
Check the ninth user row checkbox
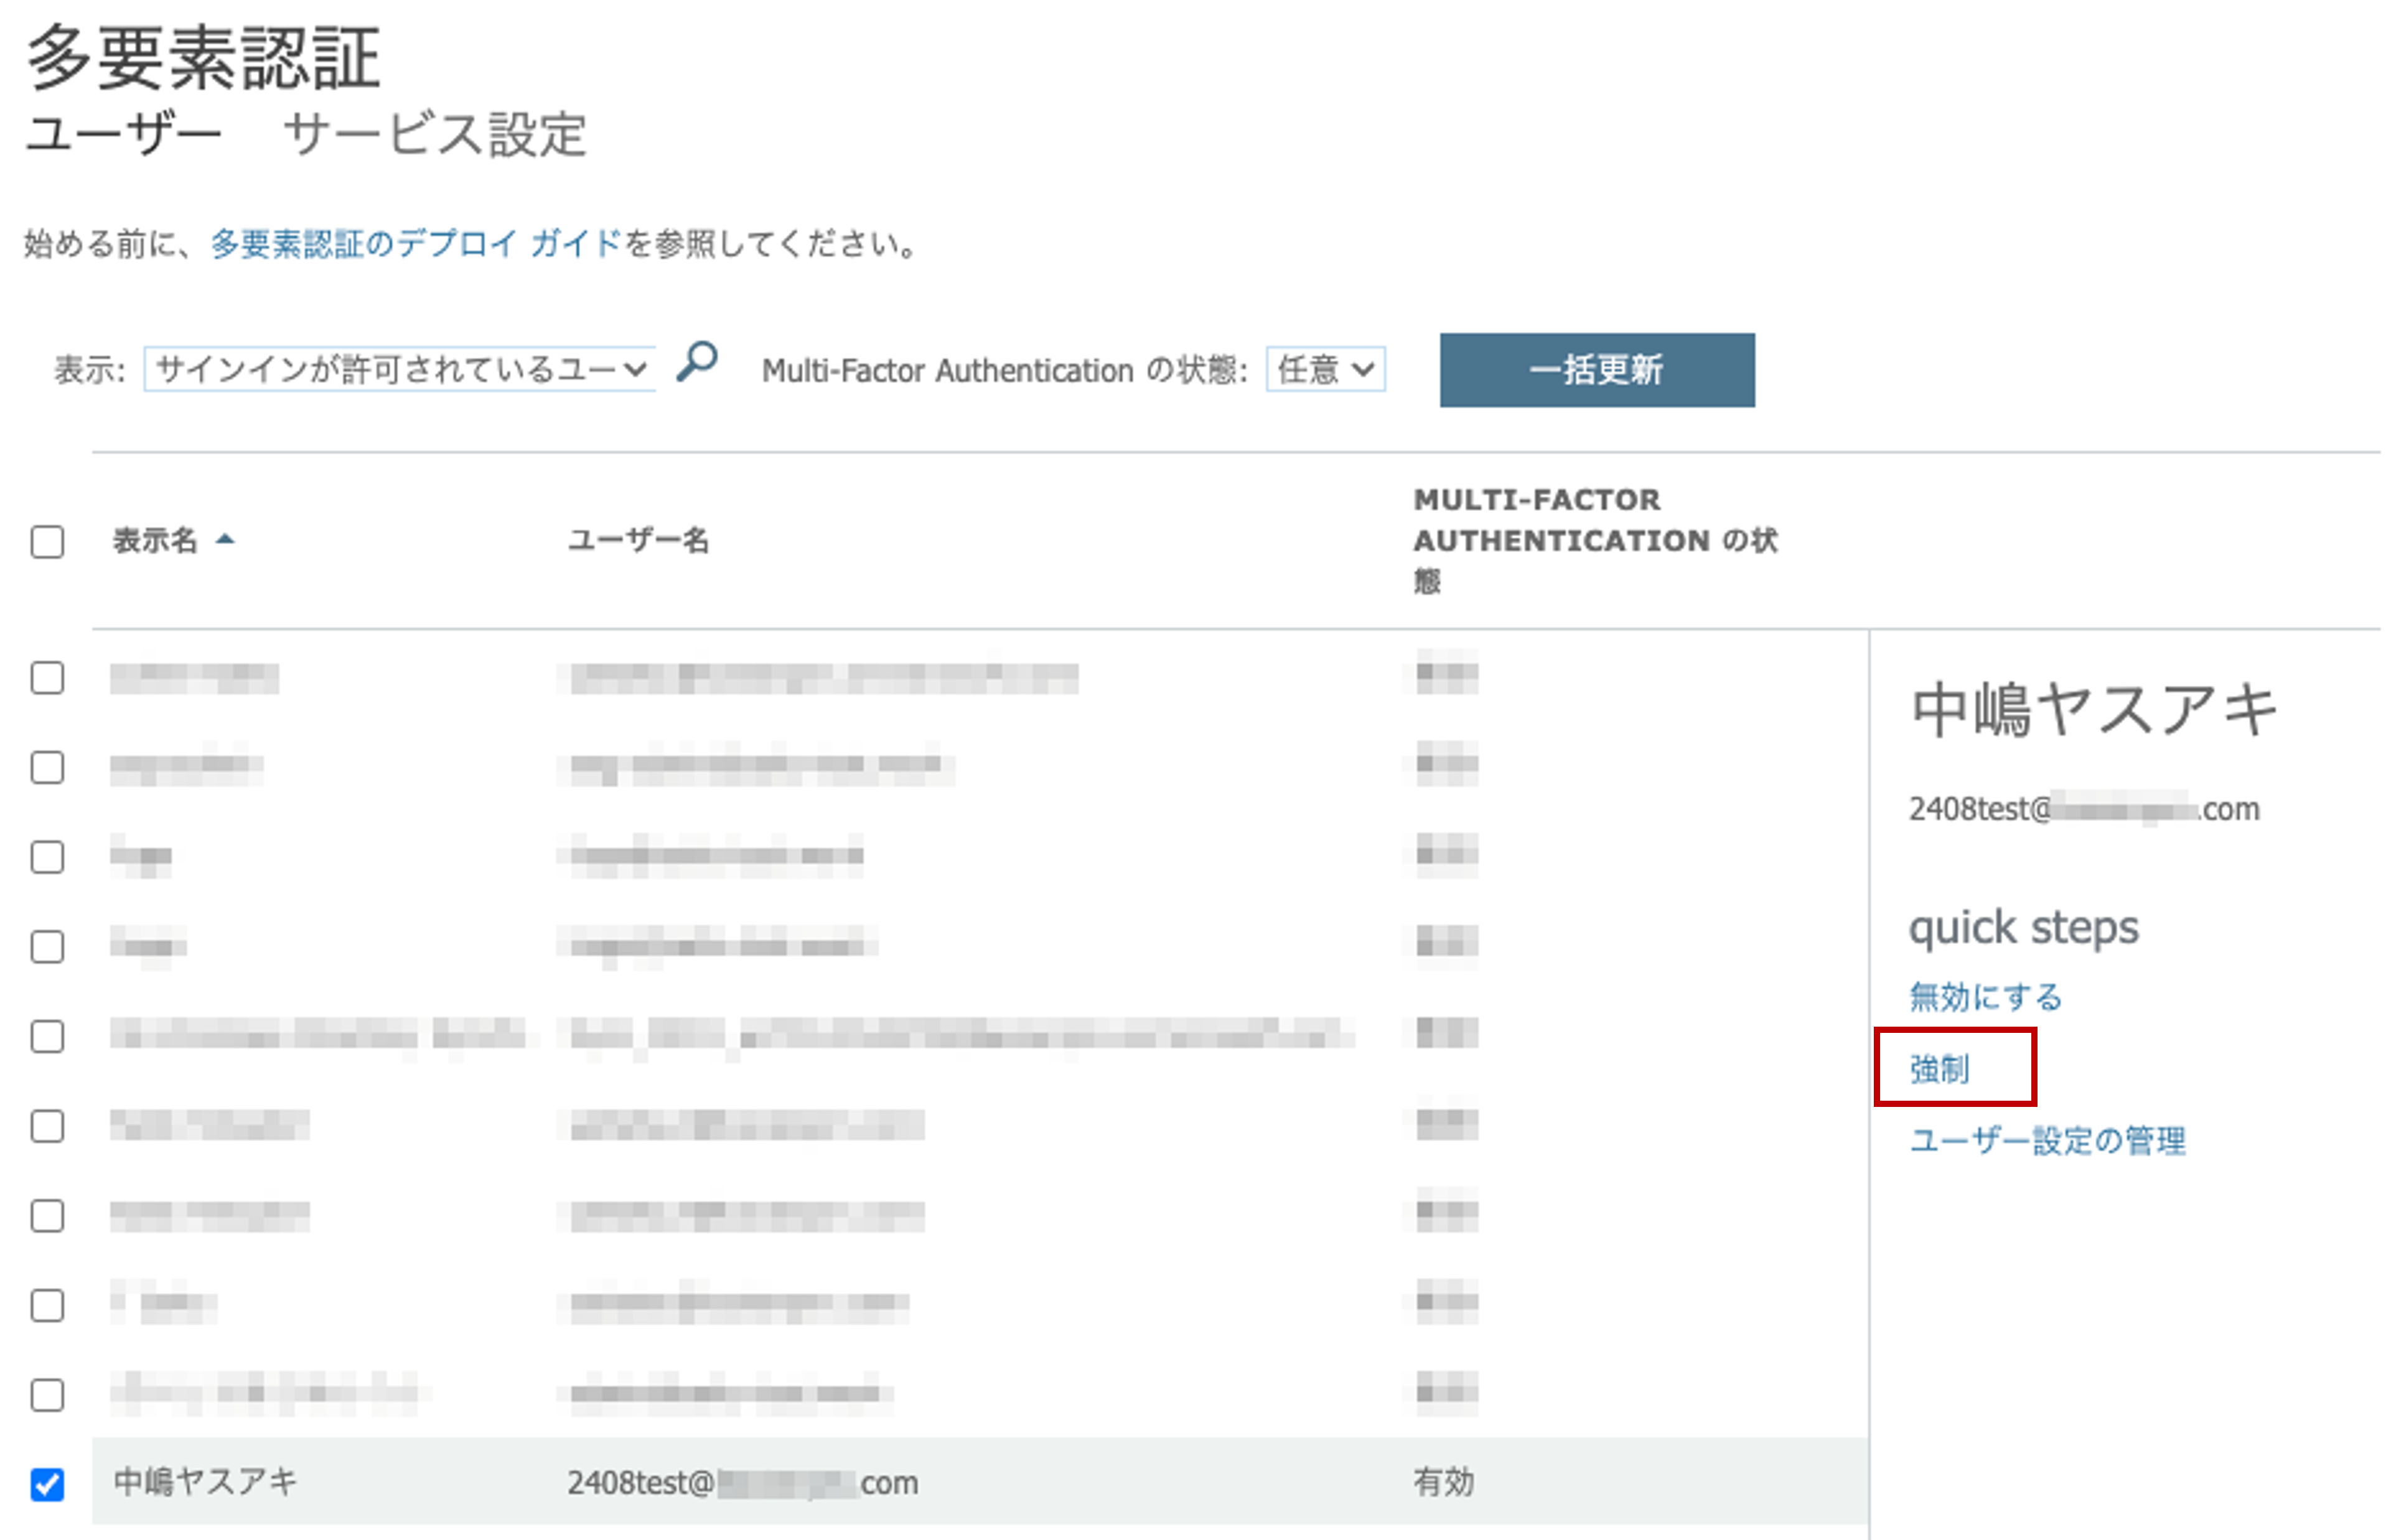pyautogui.click(x=47, y=1395)
